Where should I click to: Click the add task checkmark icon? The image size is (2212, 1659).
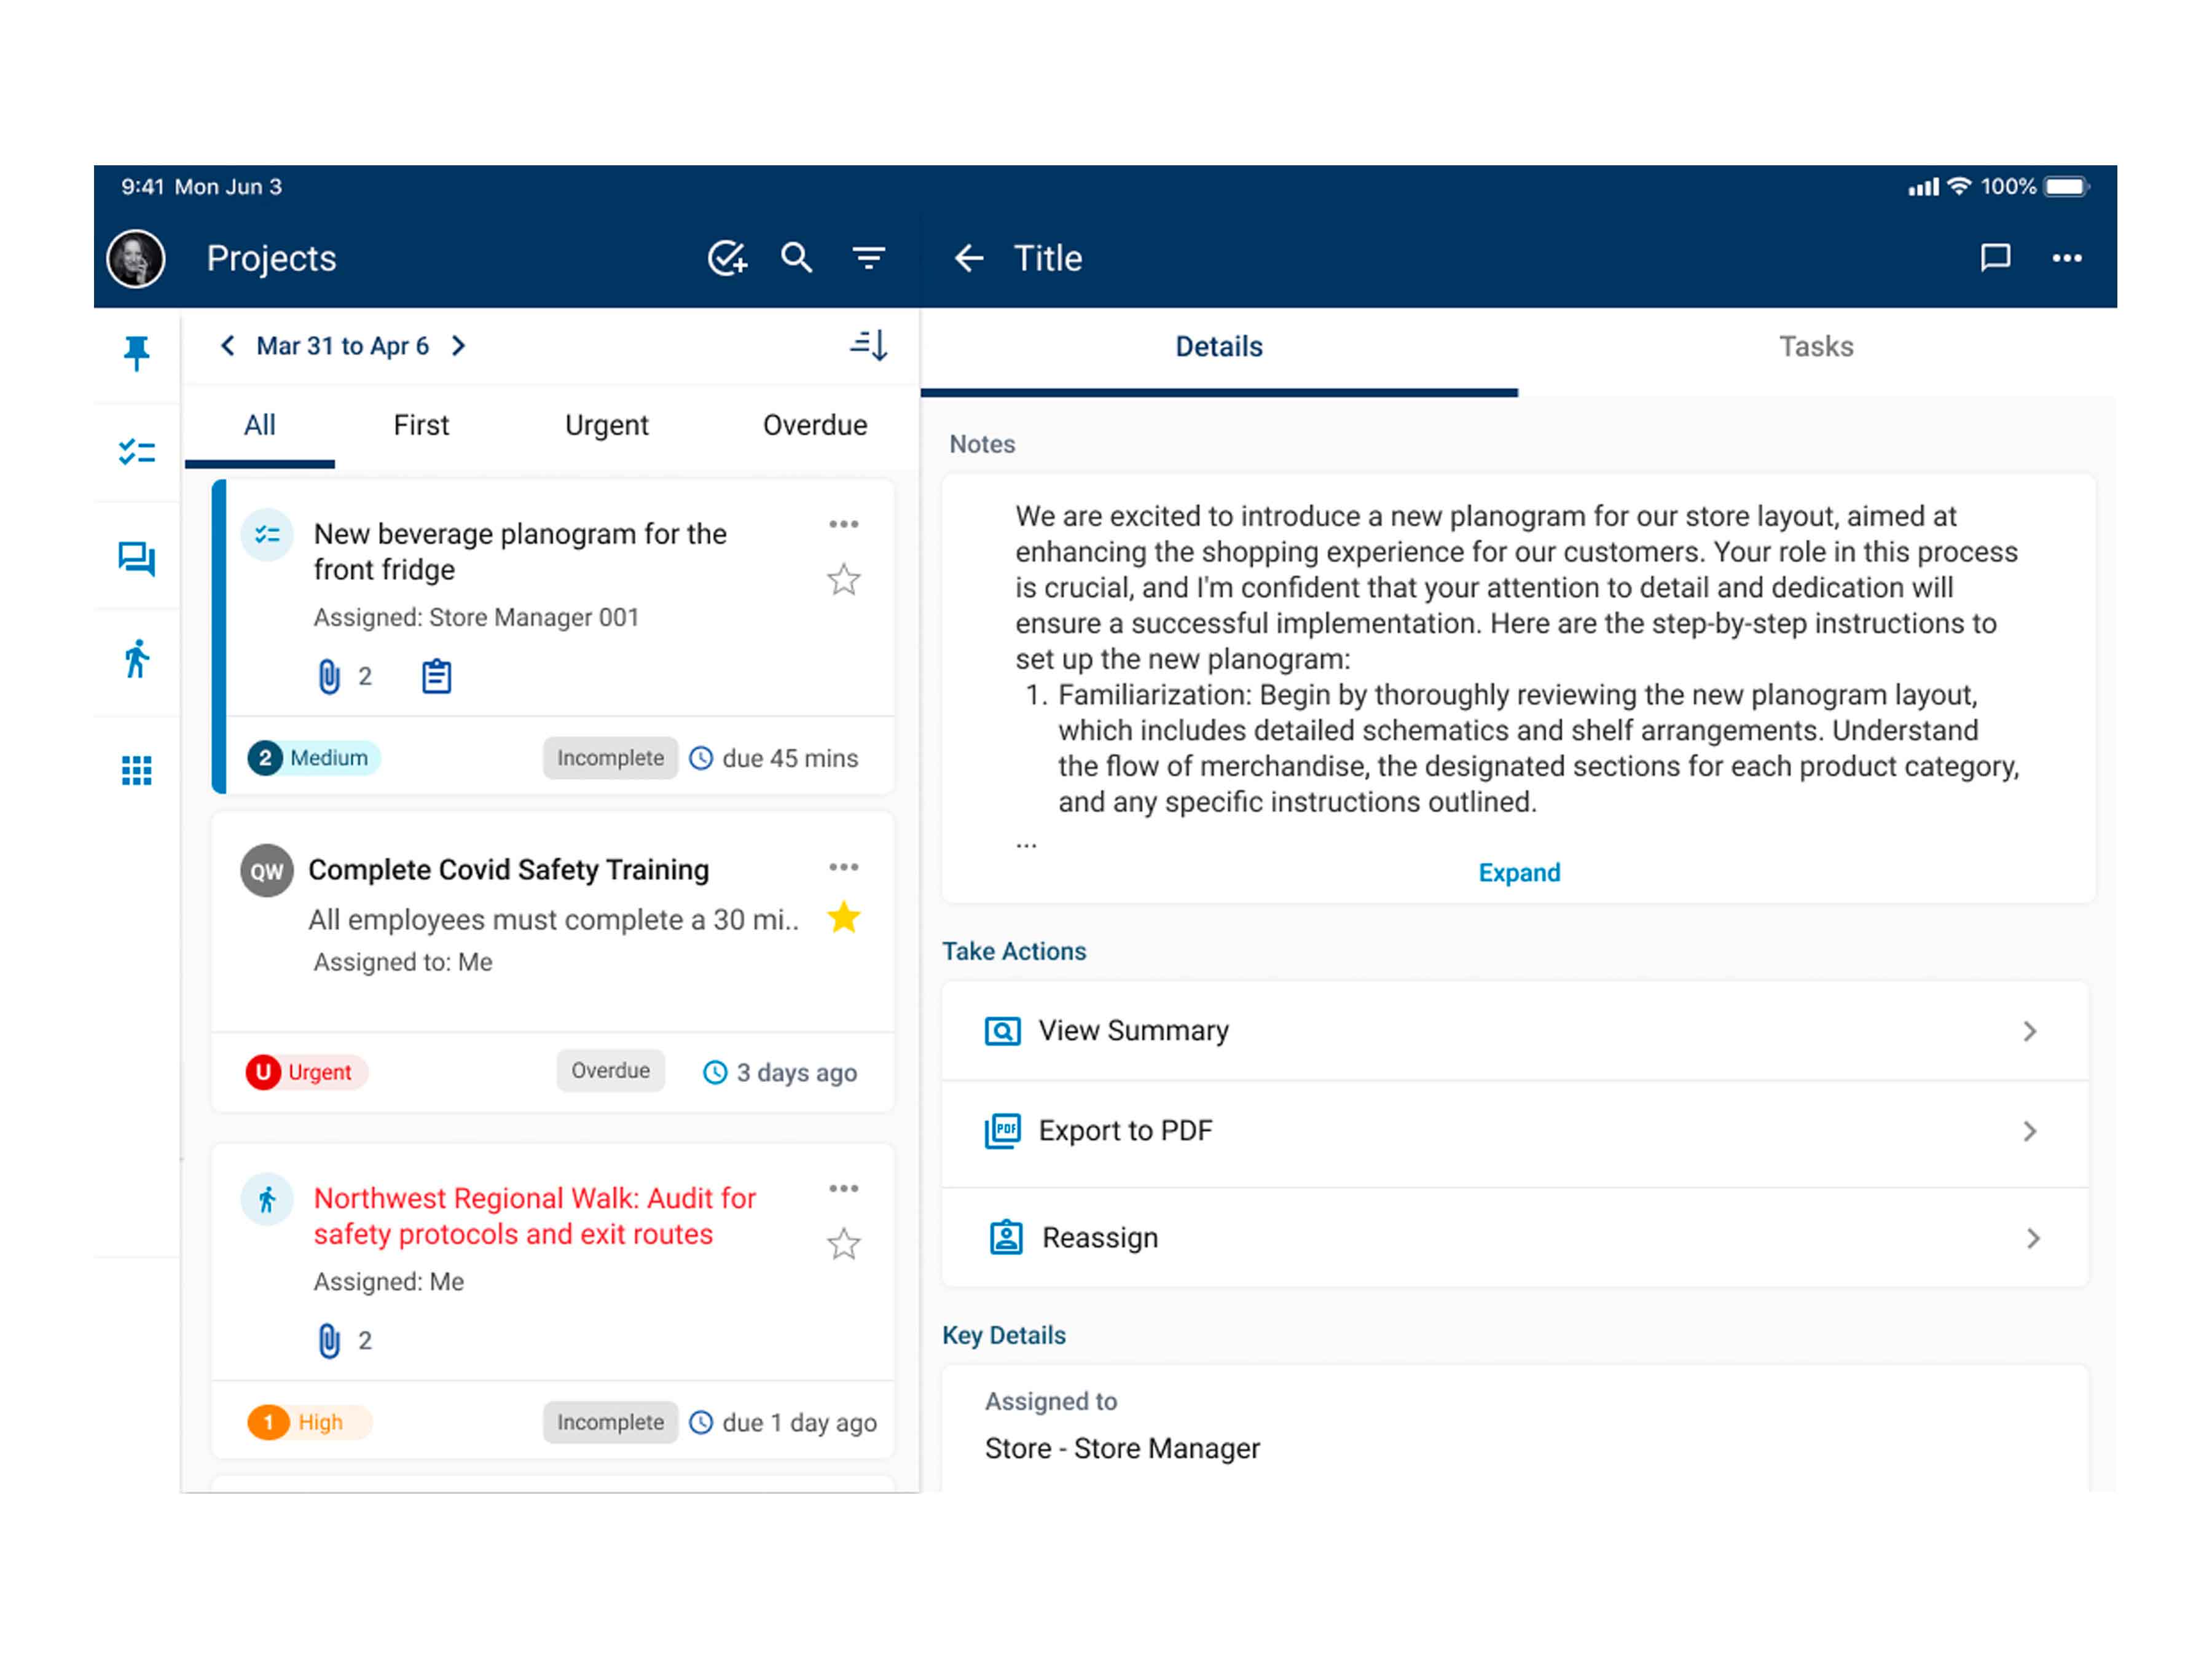point(727,258)
